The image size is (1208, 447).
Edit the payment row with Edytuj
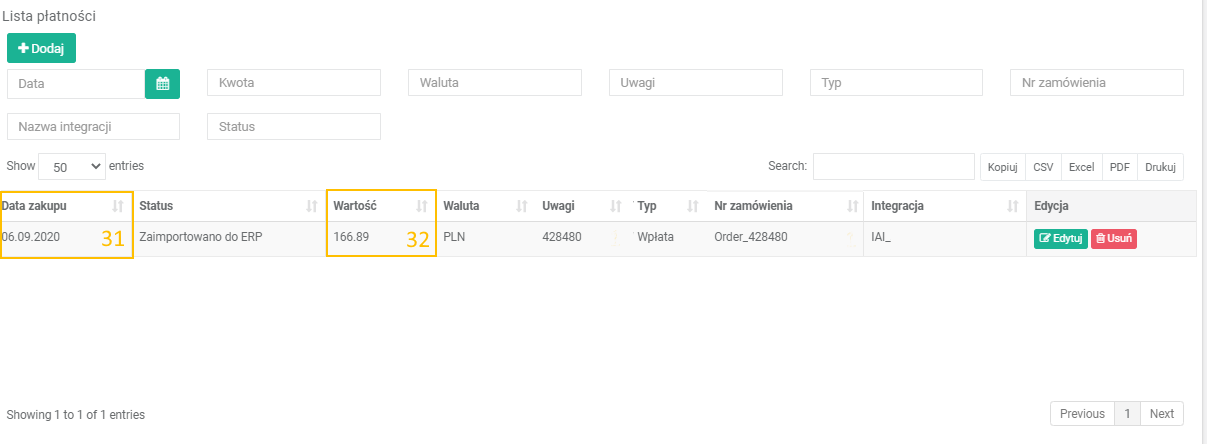click(1060, 239)
